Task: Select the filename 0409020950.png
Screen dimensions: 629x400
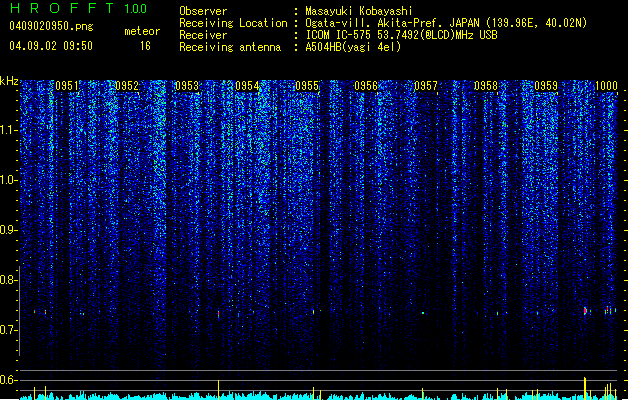Action: [x=51, y=26]
